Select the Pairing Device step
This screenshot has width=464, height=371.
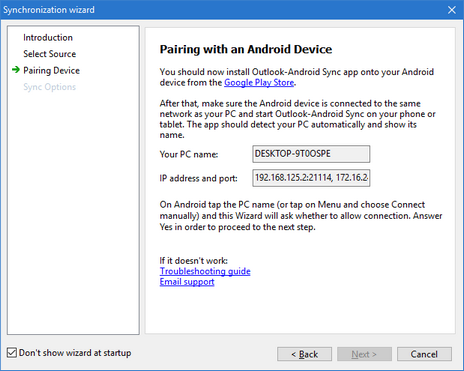(52, 71)
